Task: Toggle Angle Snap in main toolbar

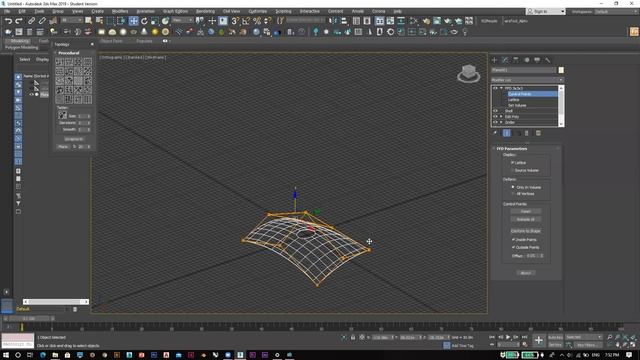Action: click(246, 21)
